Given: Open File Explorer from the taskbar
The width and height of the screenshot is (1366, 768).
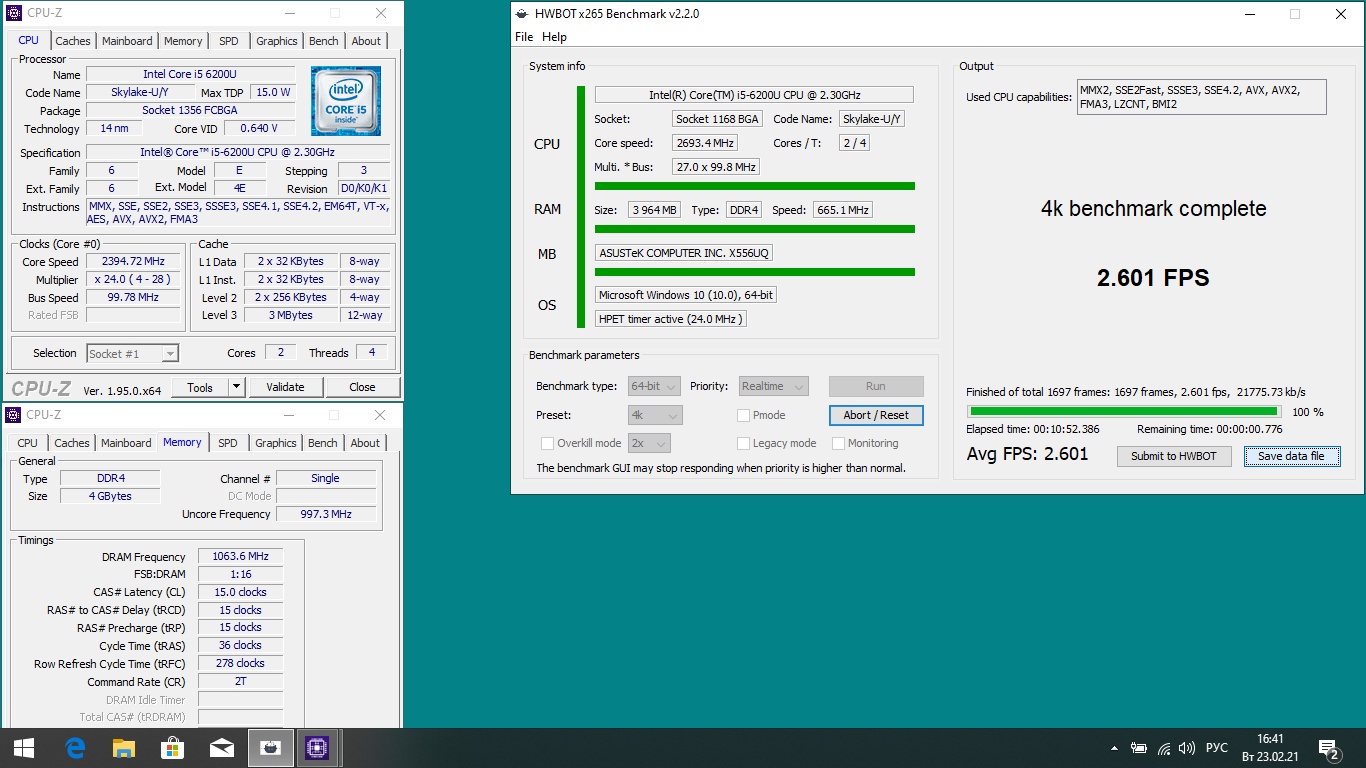Looking at the screenshot, I should (123, 748).
